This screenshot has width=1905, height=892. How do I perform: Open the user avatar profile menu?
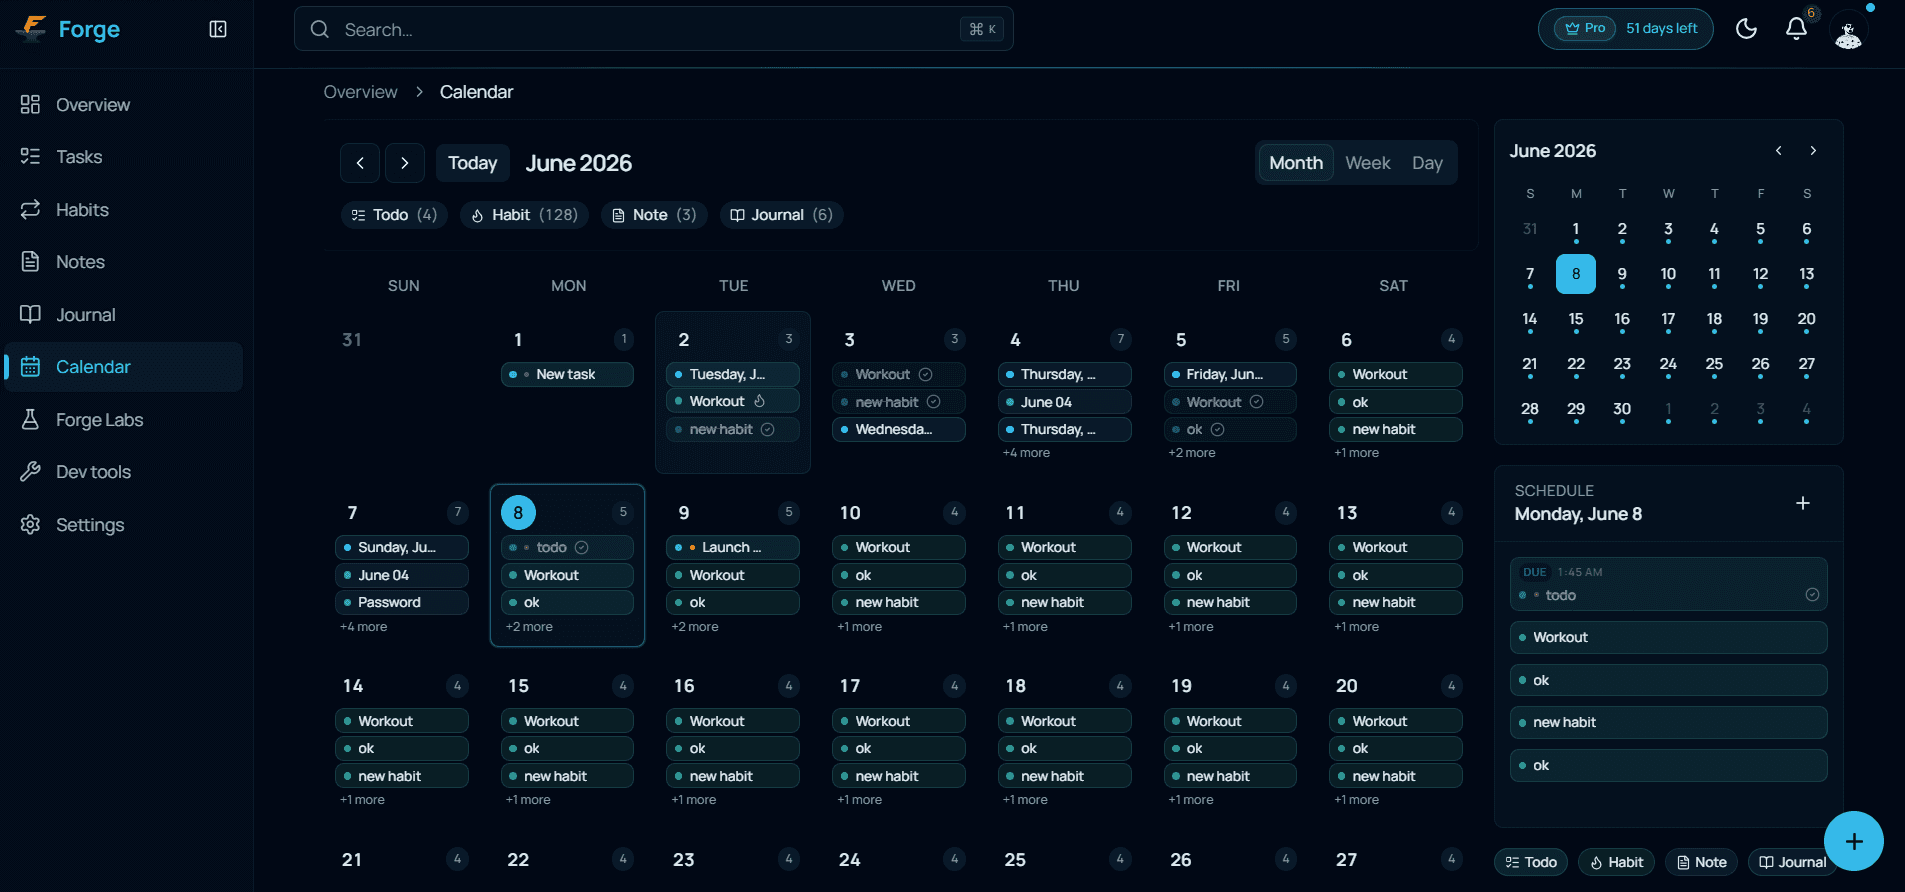1848,31
